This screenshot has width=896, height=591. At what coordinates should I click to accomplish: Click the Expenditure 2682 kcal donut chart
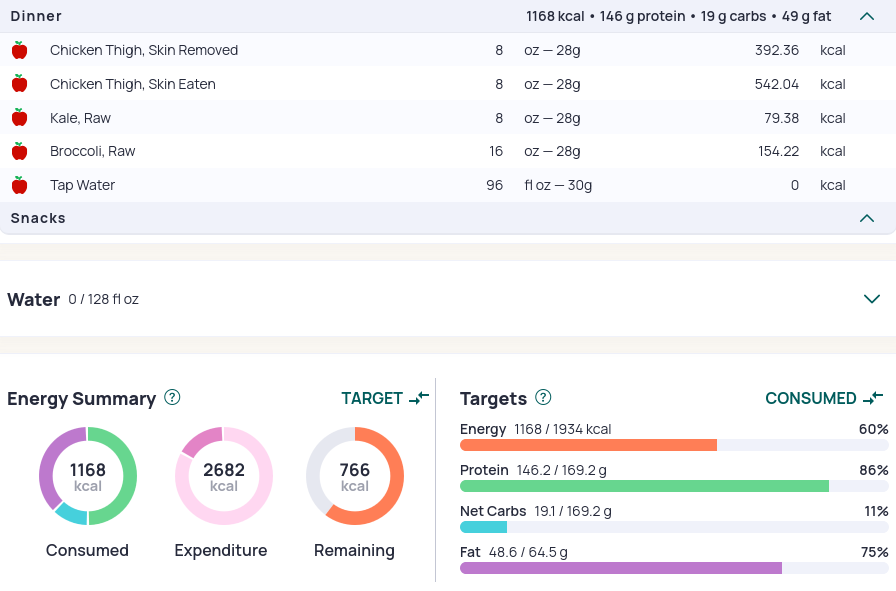coord(223,476)
